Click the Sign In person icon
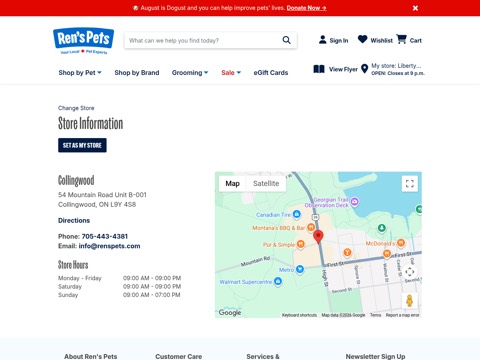The width and height of the screenshot is (480, 360). 322,40
